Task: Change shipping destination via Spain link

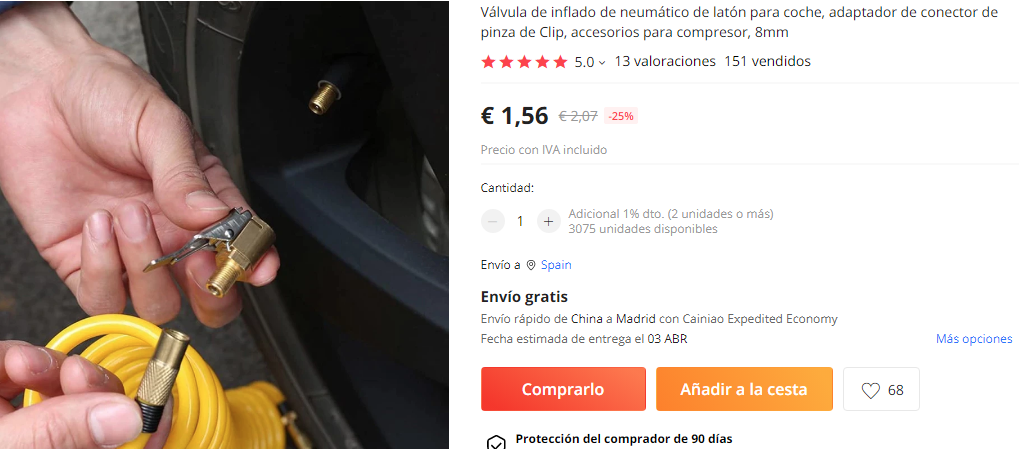Action: pyautogui.click(x=556, y=265)
